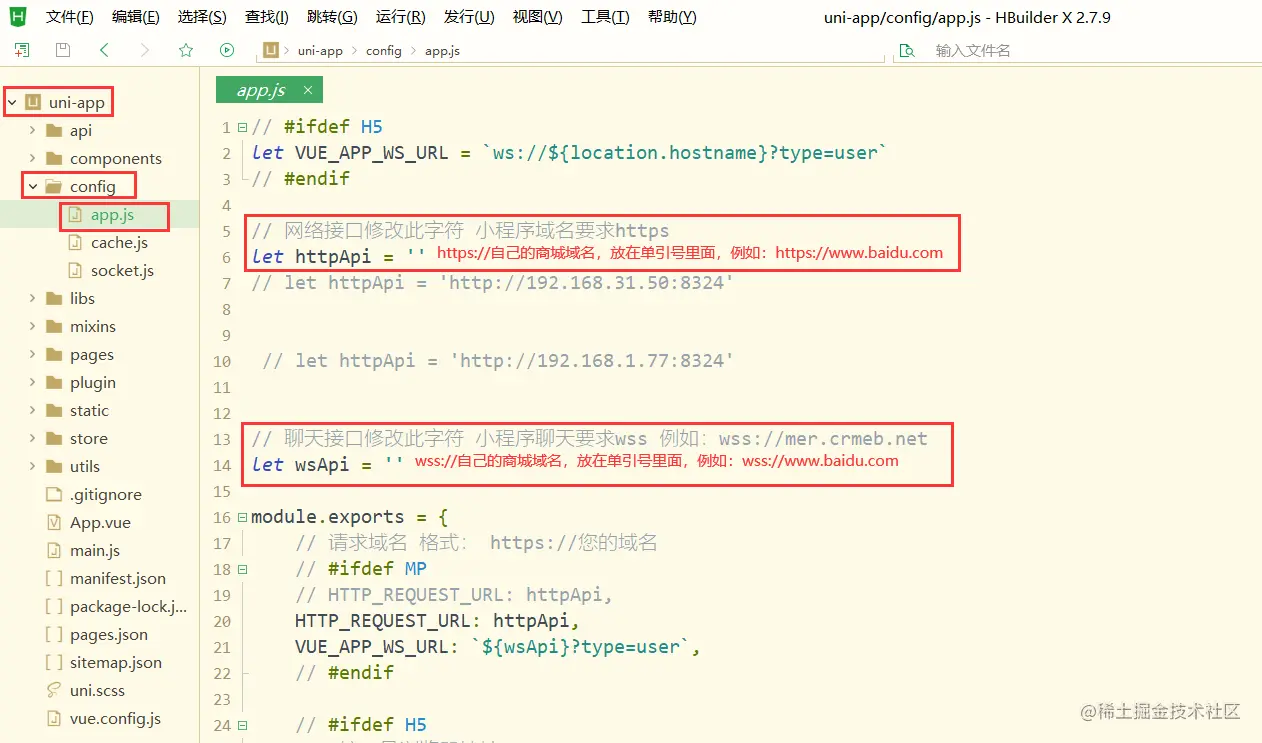Image resolution: width=1262 pixels, height=743 pixels.
Task: Open App.vue in the file tree
Action: point(100,522)
